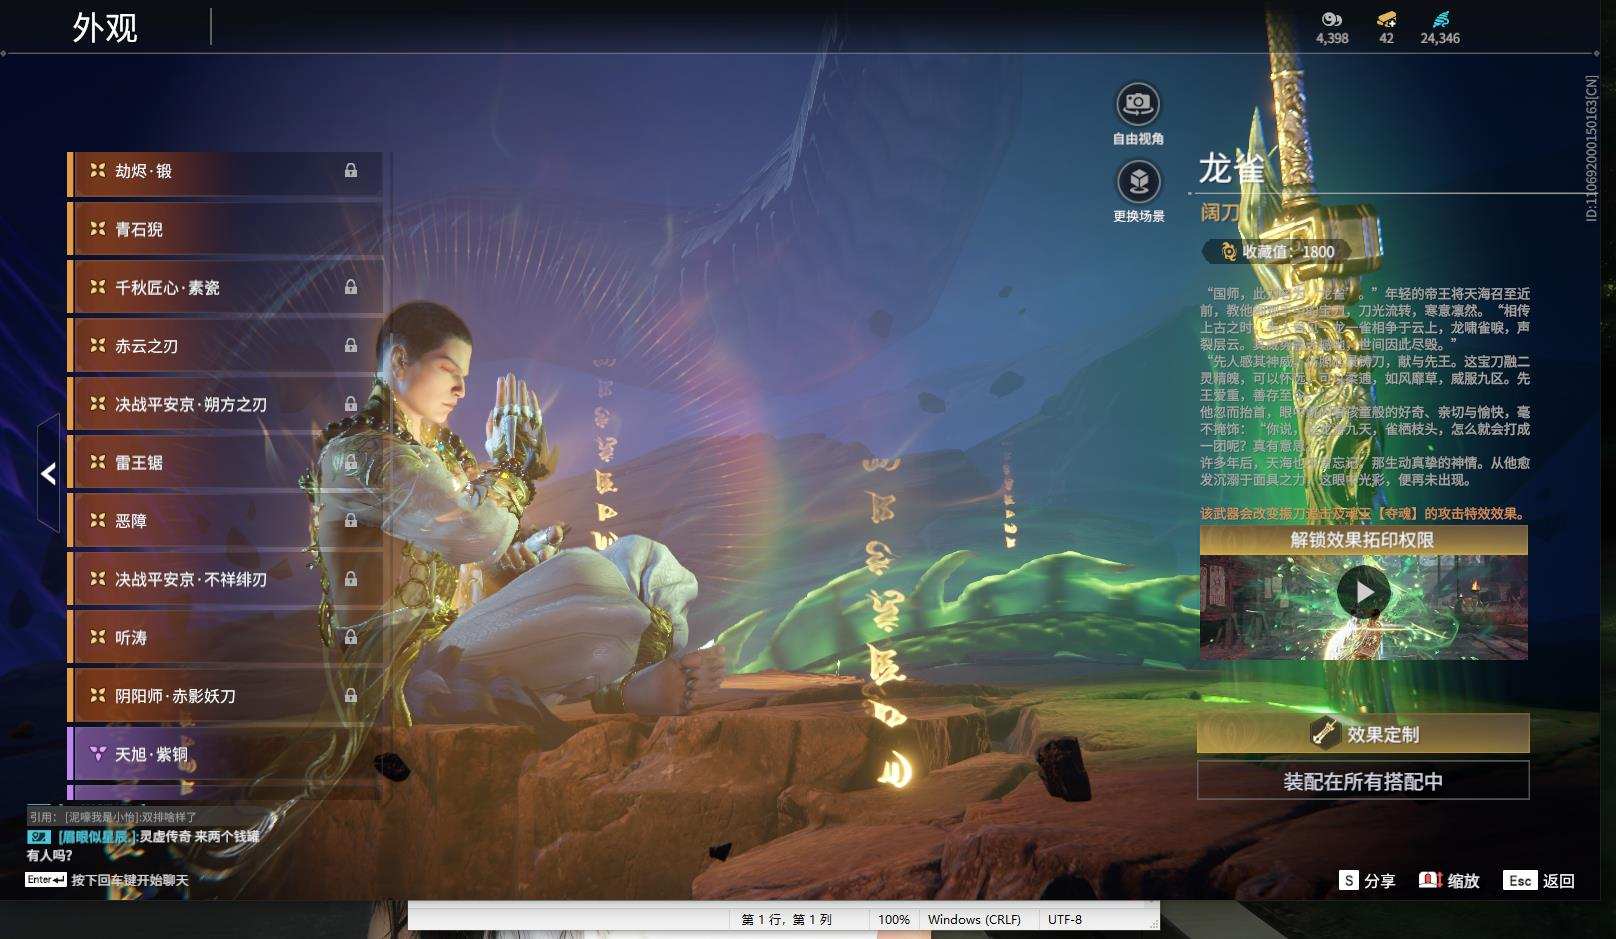The height and width of the screenshot is (939, 1616).
Task: Click the chat prompt 按下回车键开始聊天
Action: (130, 880)
